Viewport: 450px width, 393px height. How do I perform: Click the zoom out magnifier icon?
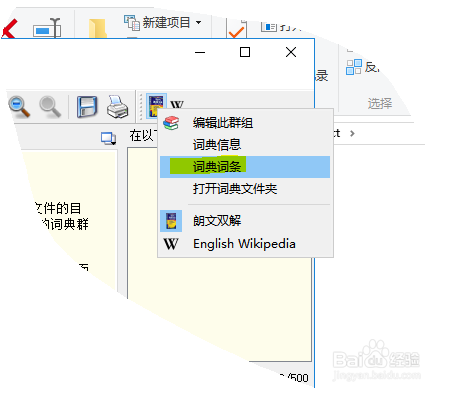point(19,107)
